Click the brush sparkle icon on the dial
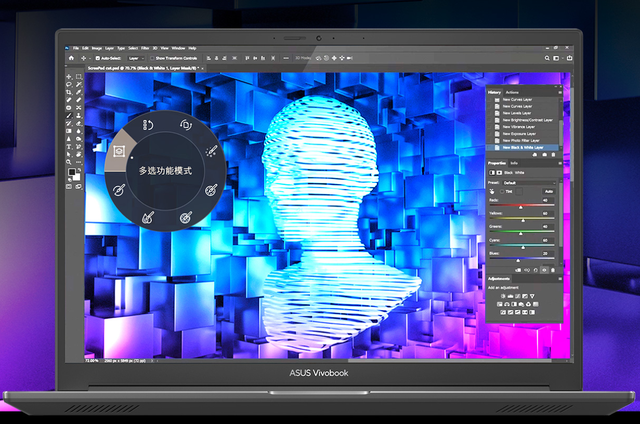The image size is (640, 424). click(x=211, y=150)
